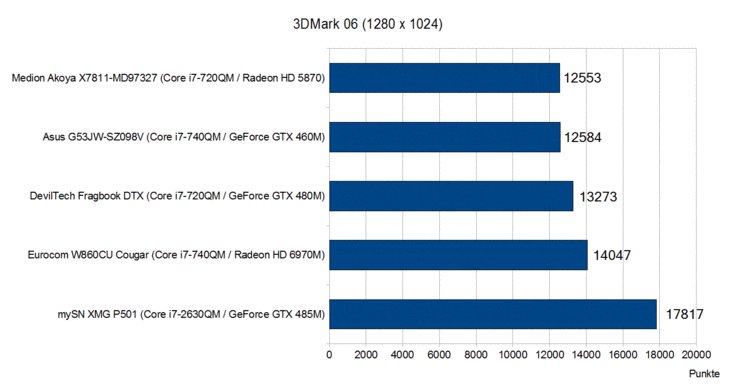Click the mySN XMG P501 category label
The image size is (738, 385).
191,314
